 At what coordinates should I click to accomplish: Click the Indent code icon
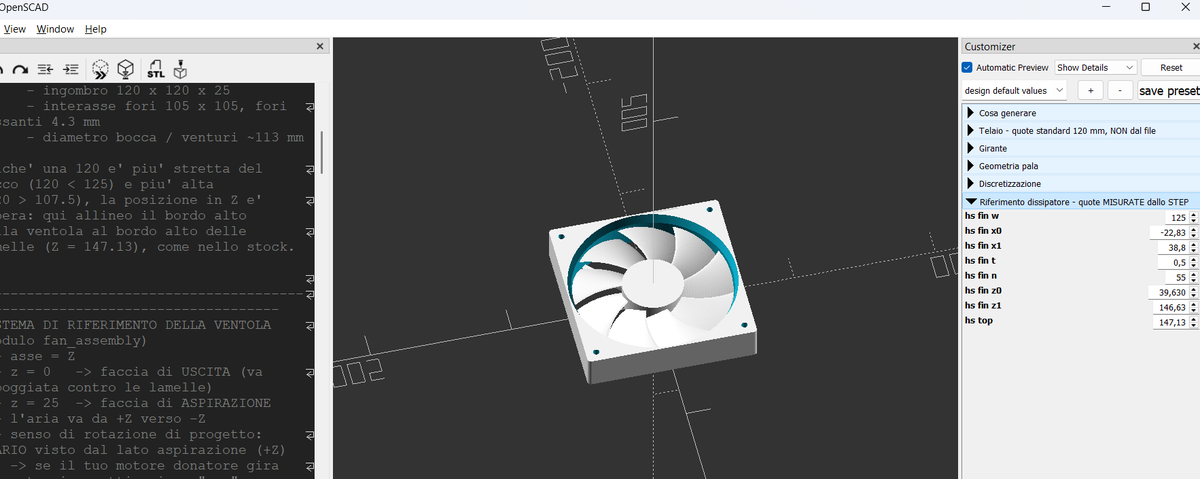point(70,69)
